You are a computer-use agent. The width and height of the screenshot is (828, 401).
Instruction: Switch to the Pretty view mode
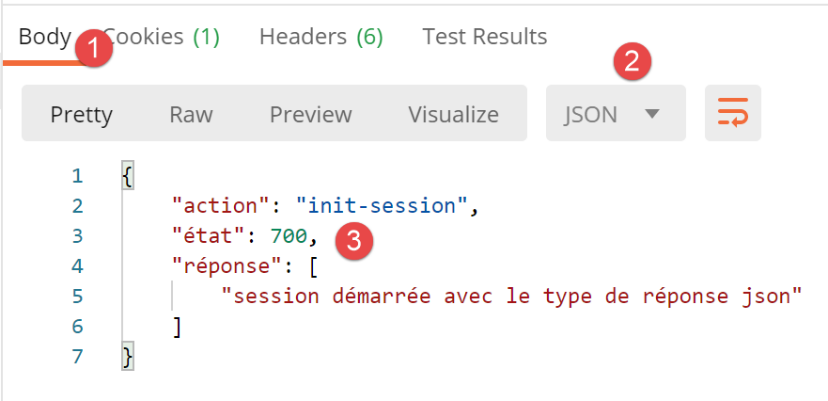click(x=81, y=114)
